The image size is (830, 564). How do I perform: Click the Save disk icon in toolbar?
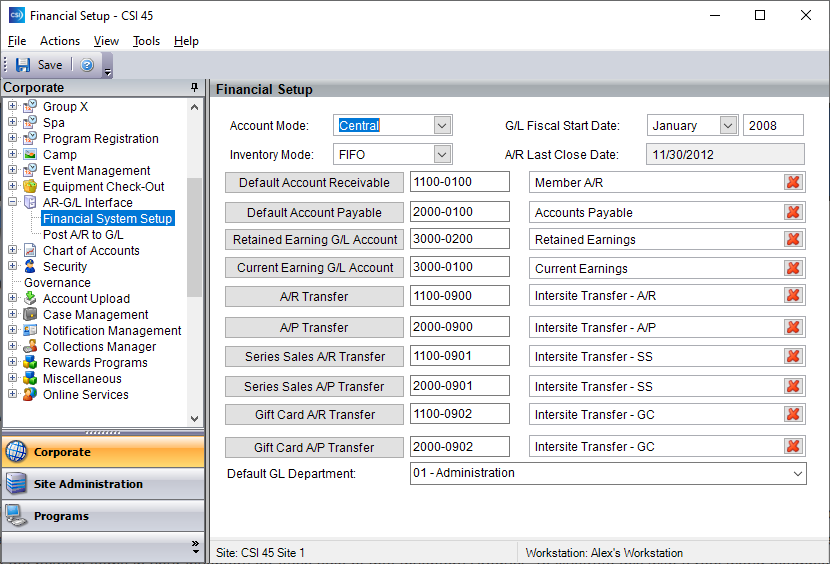[23, 65]
